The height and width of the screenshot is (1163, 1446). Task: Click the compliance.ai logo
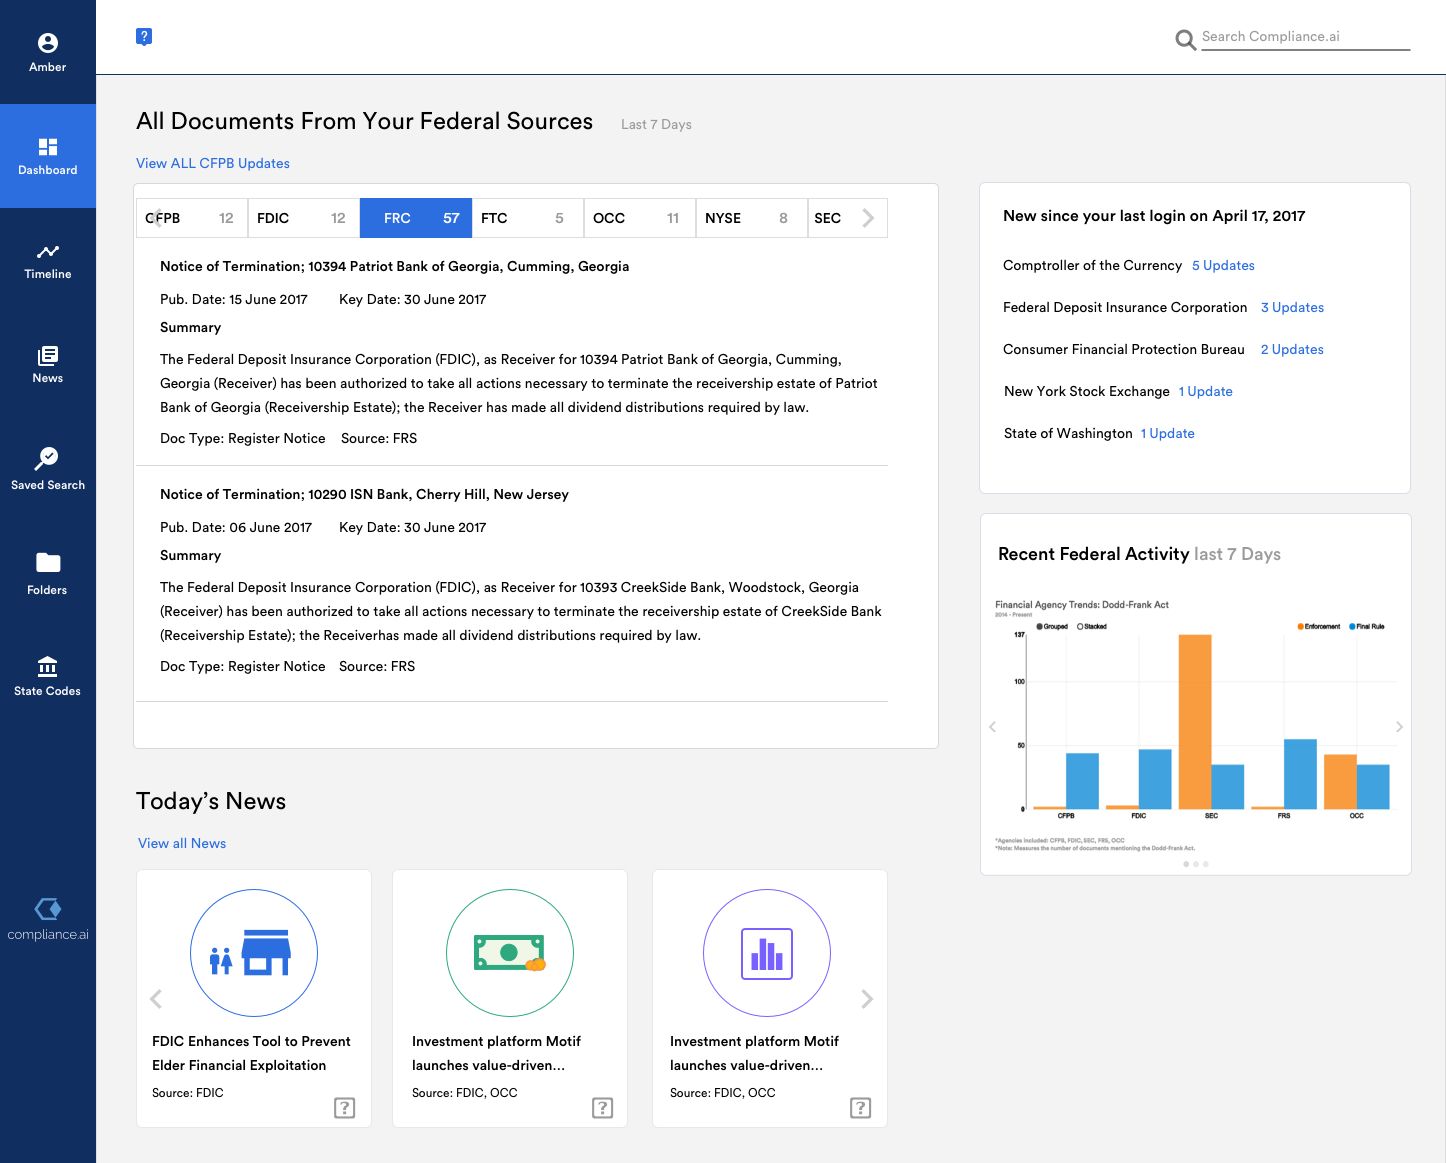click(x=48, y=919)
